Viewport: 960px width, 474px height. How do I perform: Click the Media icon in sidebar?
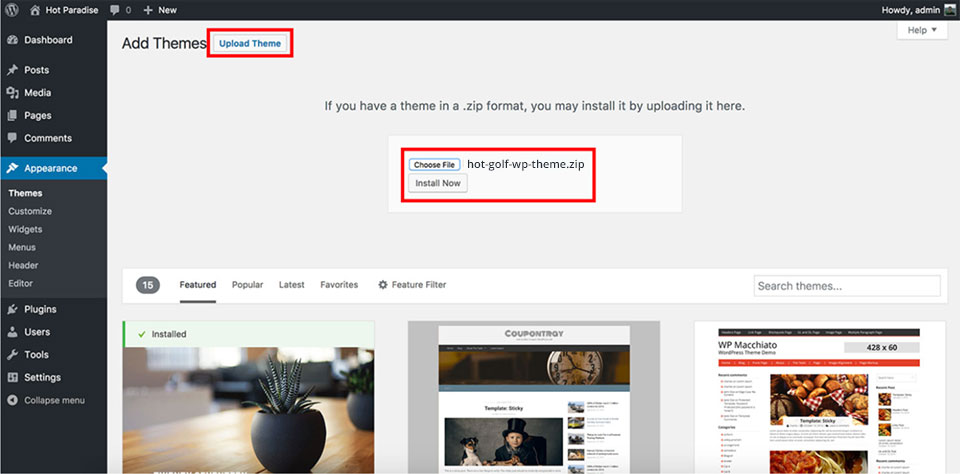(x=12, y=92)
